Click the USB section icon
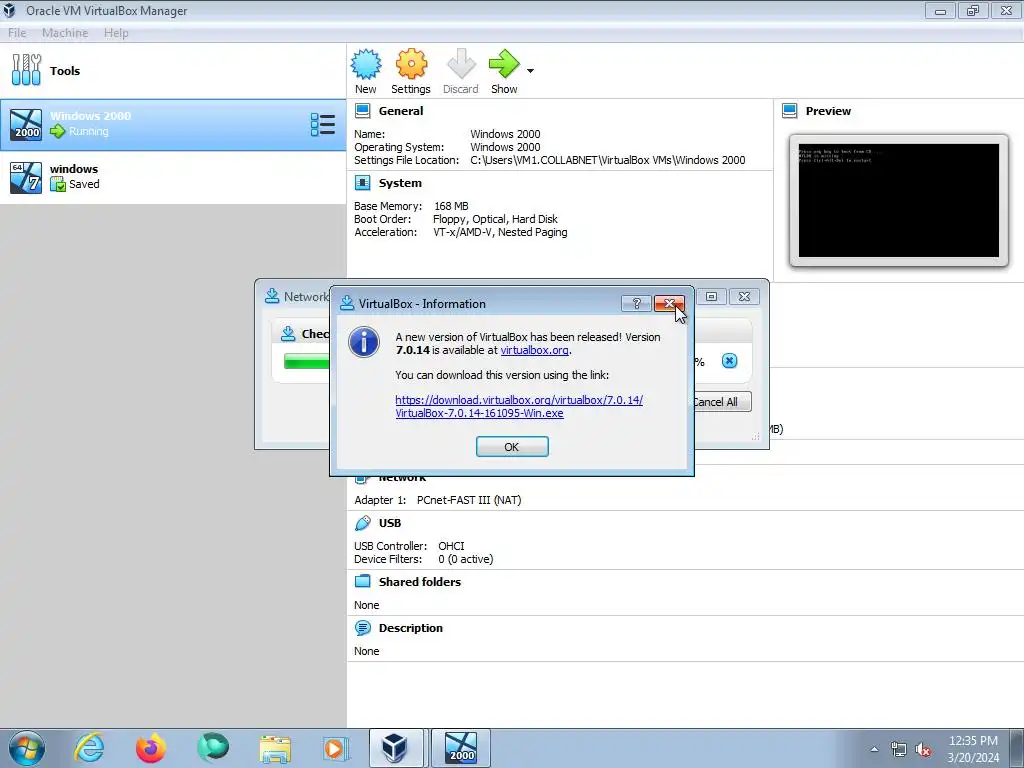The height and width of the screenshot is (768, 1024). 362,523
